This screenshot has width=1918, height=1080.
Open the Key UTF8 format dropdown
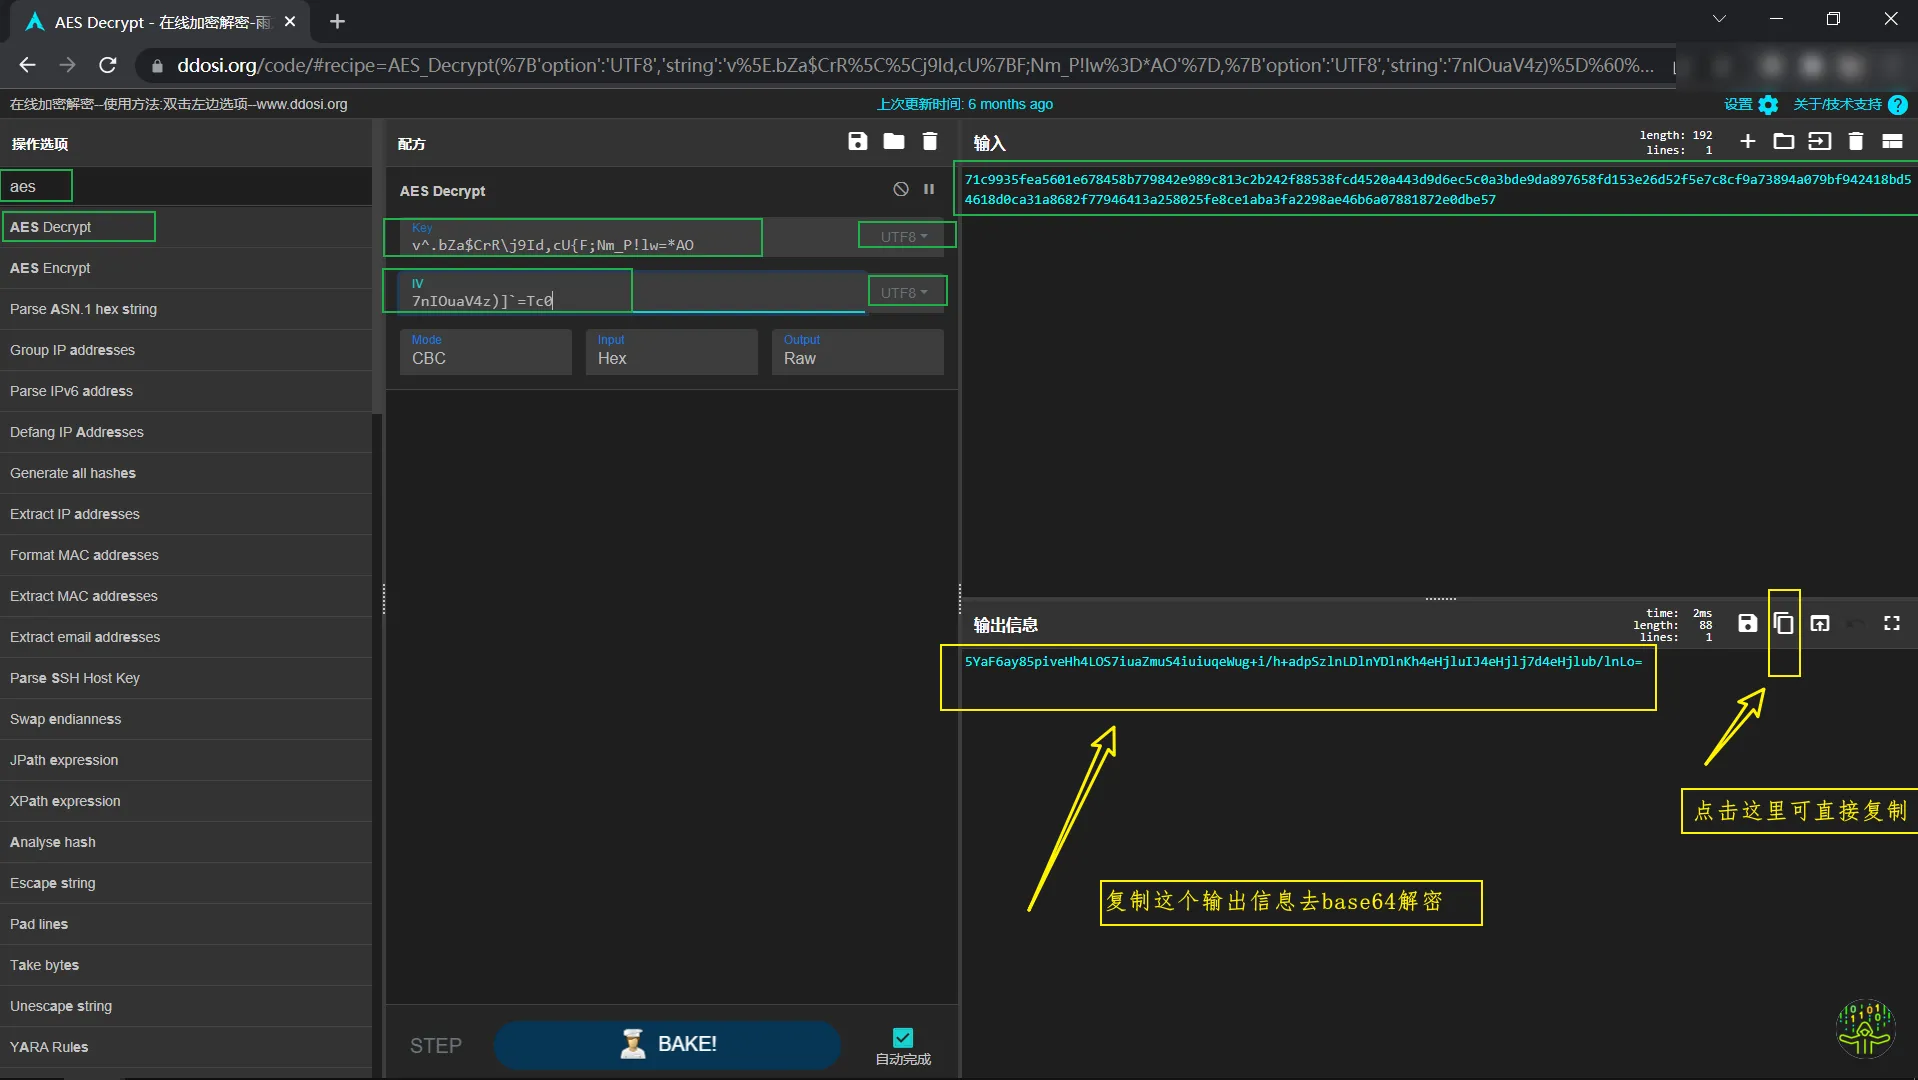[905, 237]
